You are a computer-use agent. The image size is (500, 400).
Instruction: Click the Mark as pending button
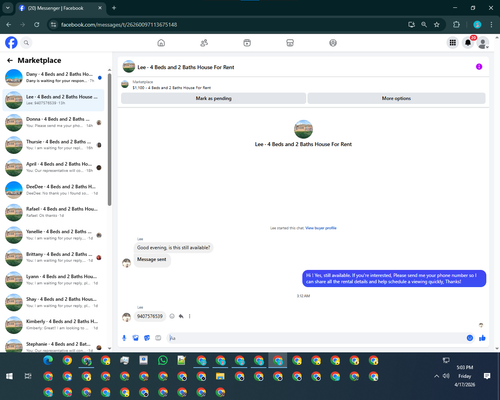[213, 98]
